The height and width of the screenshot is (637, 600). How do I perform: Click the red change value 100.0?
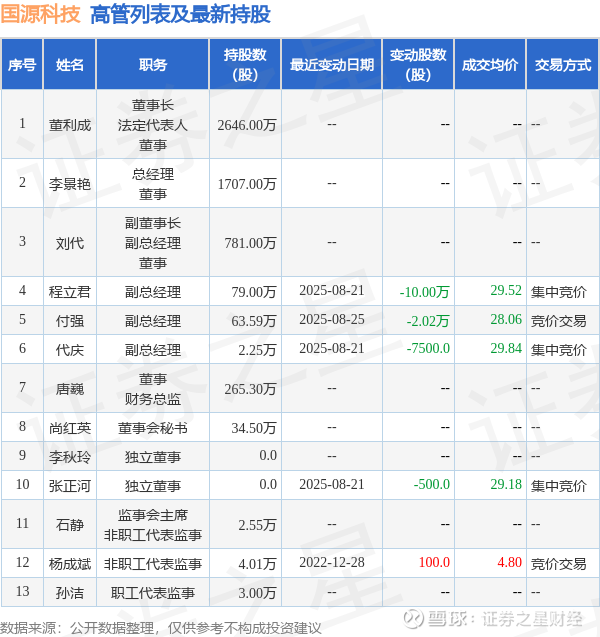click(434, 562)
